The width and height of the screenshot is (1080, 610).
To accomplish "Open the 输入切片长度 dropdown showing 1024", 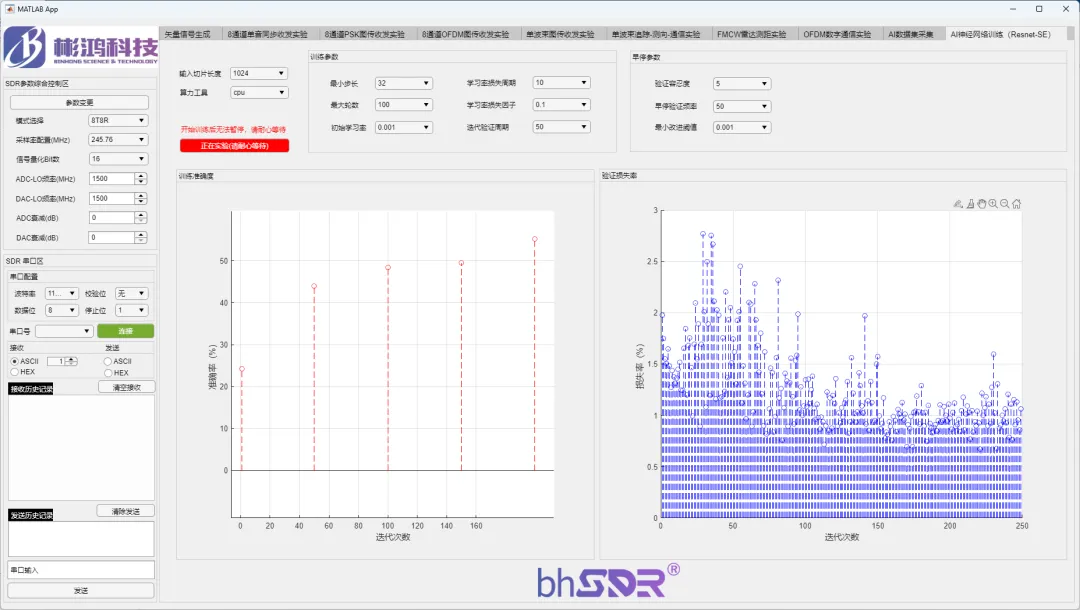I will (259, 73).
